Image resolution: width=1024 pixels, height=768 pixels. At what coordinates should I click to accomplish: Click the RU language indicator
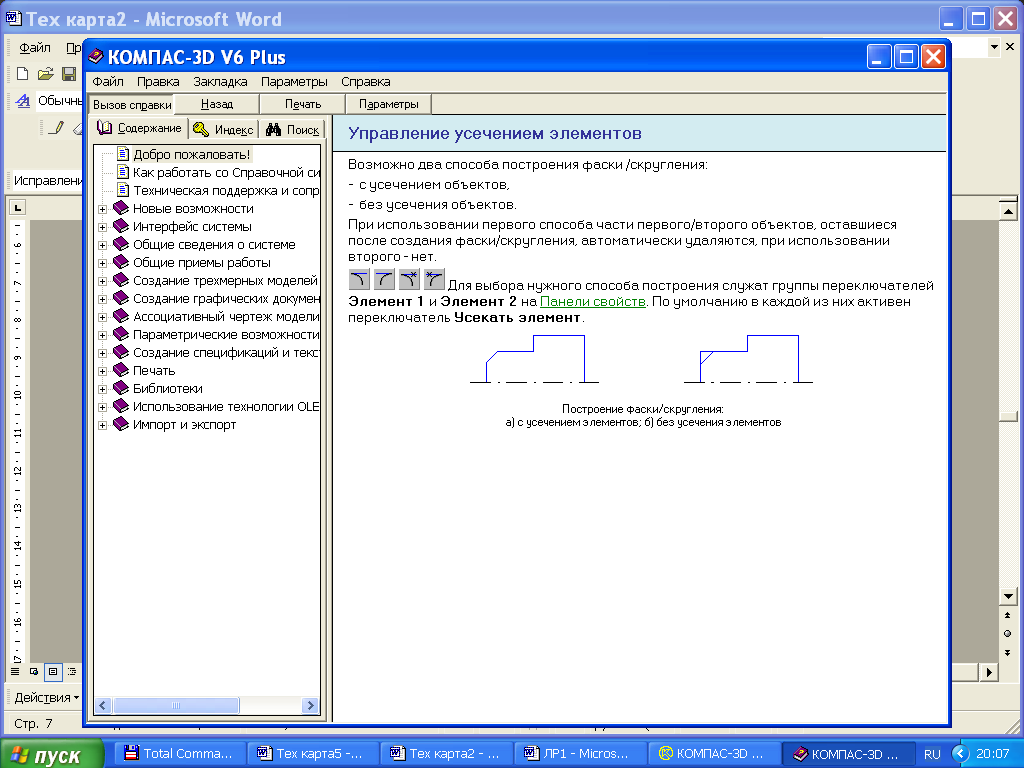tap(932, 754)
